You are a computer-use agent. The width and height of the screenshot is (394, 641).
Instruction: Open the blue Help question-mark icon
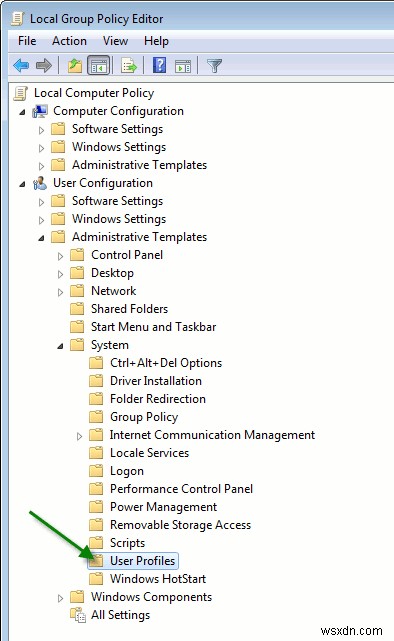click(x=159, y=65)
